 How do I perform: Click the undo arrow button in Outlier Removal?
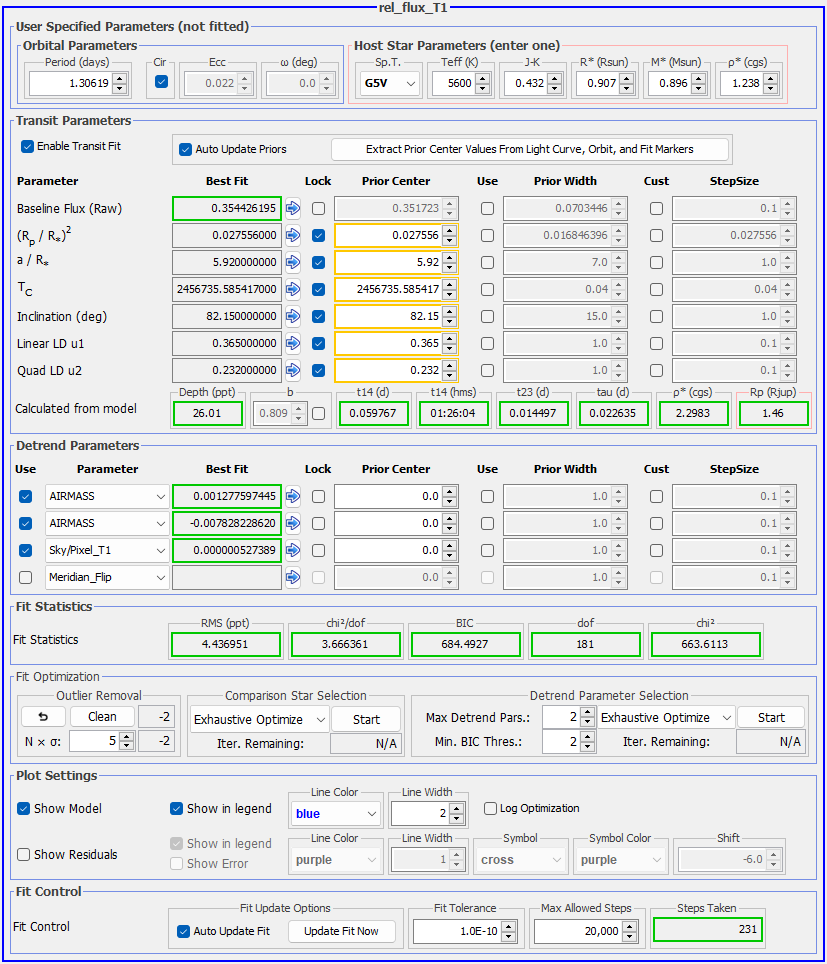(43, 717)
